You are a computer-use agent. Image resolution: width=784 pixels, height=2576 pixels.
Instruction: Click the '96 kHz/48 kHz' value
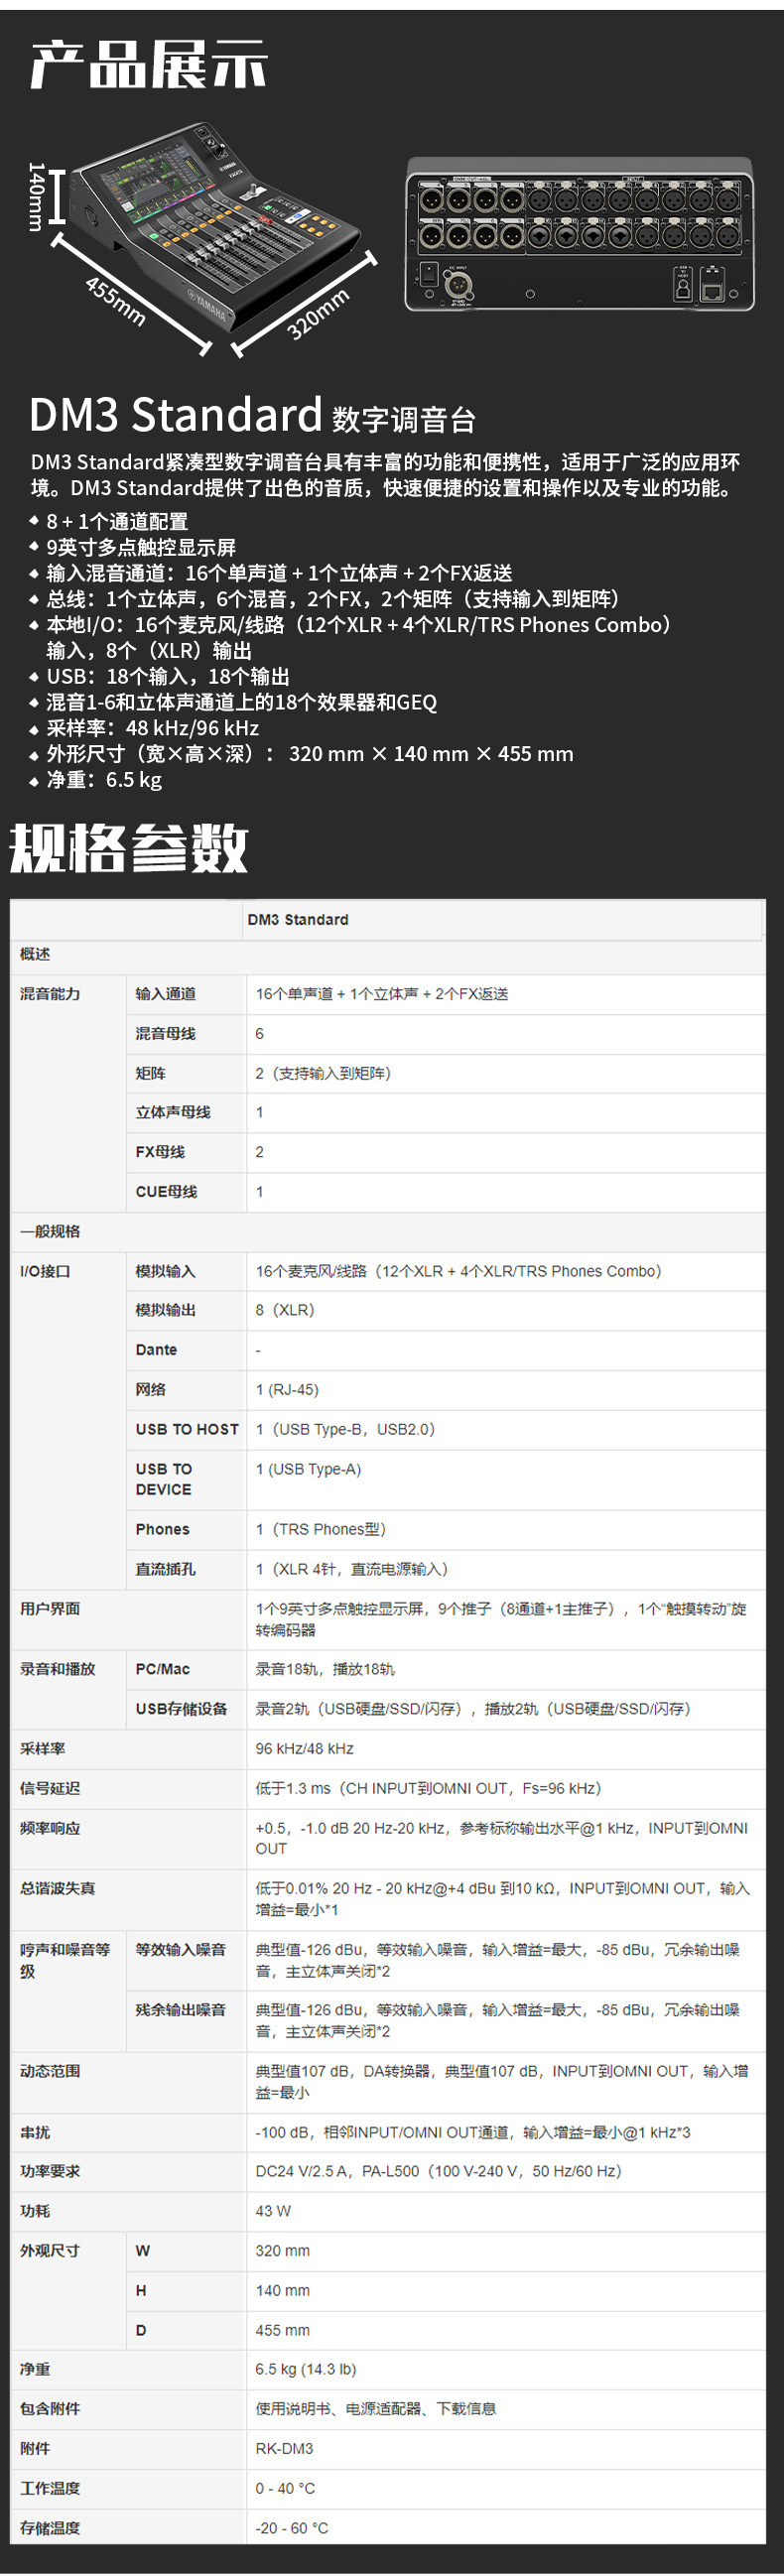(x=304, y=1749)
